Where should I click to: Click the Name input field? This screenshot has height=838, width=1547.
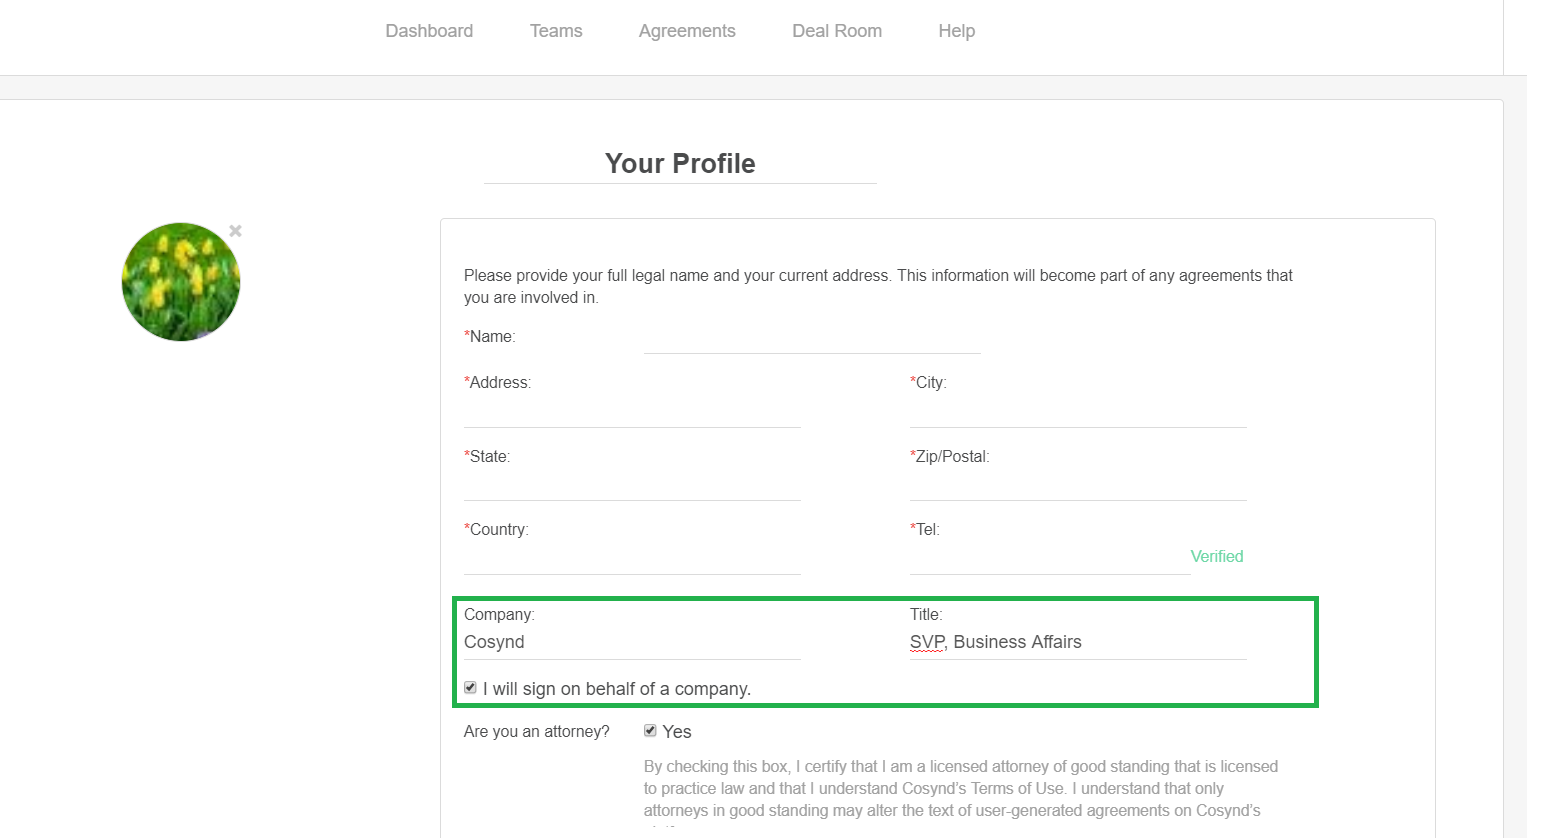point(812,347)
